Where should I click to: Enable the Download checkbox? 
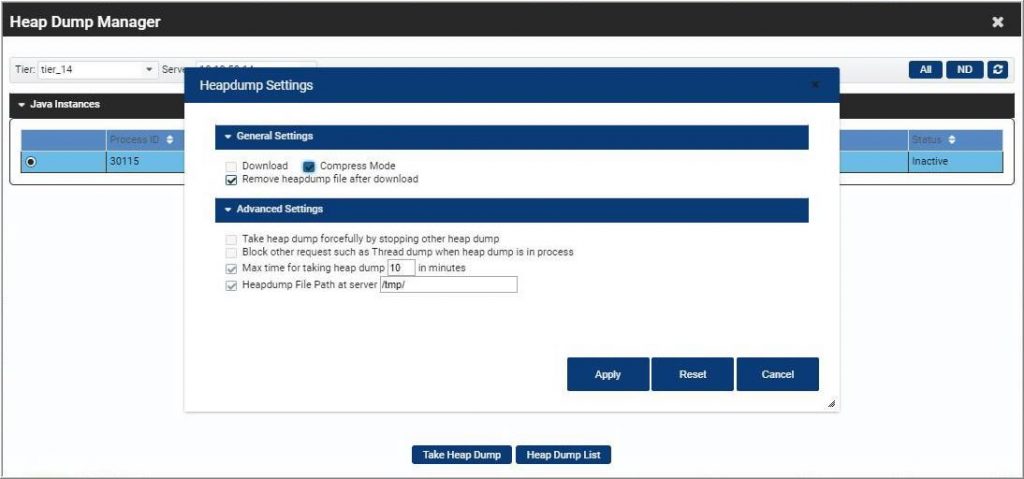coord(232,166)
